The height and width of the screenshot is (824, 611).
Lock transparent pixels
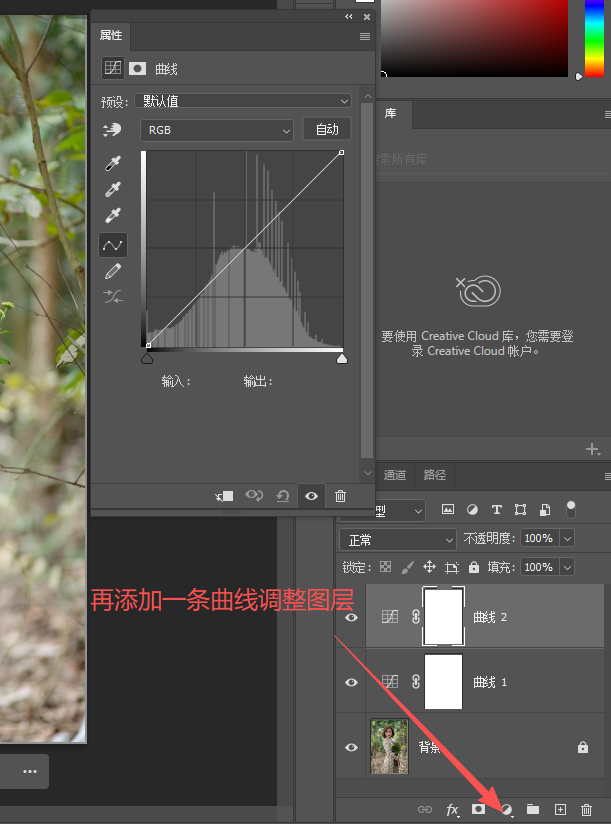pyautogui.click(x=386, y=566)
